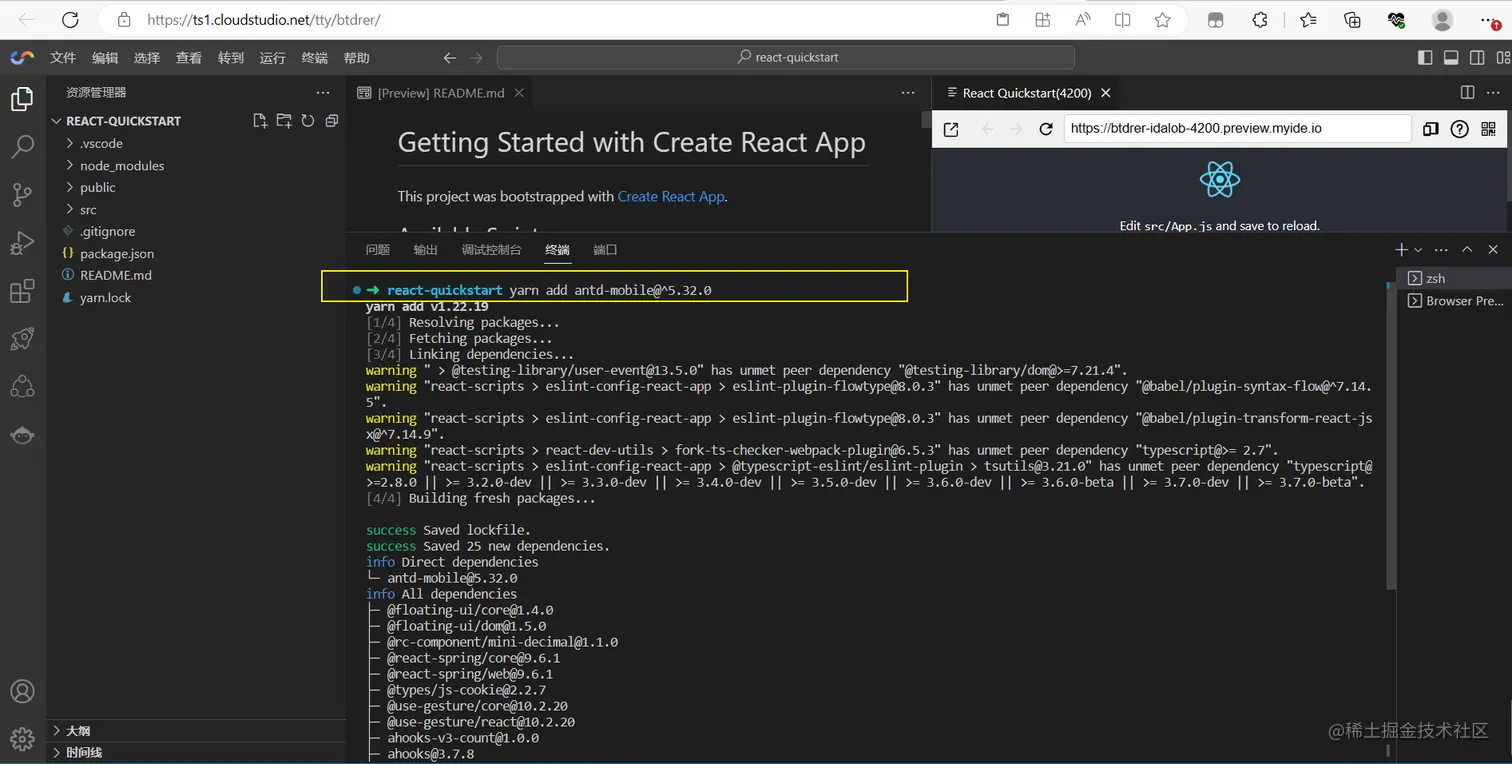Show the preview QR code
This screenshot has height=764, width=1512.
1488,129
